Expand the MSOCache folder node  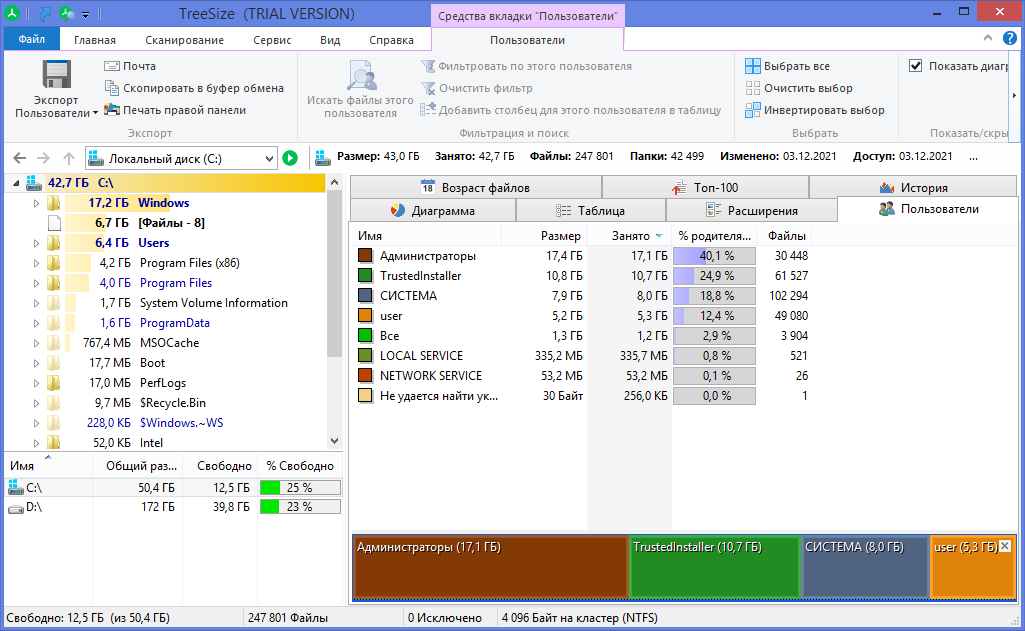(x=36, y=343)
